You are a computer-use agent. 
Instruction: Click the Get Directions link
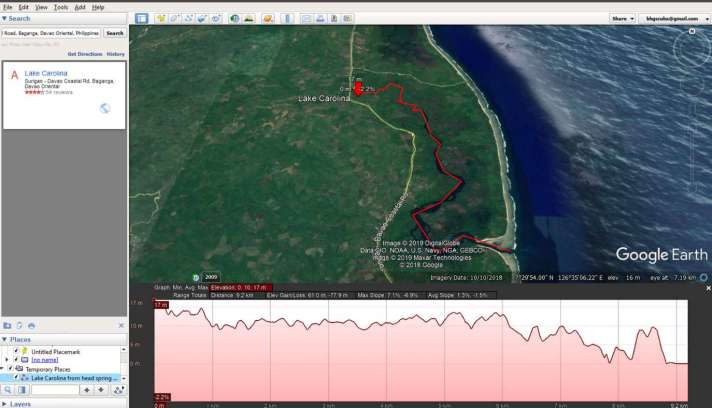pos(83,53)
